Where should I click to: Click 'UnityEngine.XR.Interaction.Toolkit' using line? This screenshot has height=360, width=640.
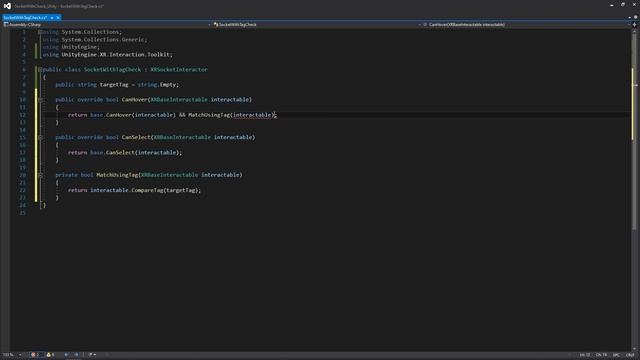(x=117, y=54)
